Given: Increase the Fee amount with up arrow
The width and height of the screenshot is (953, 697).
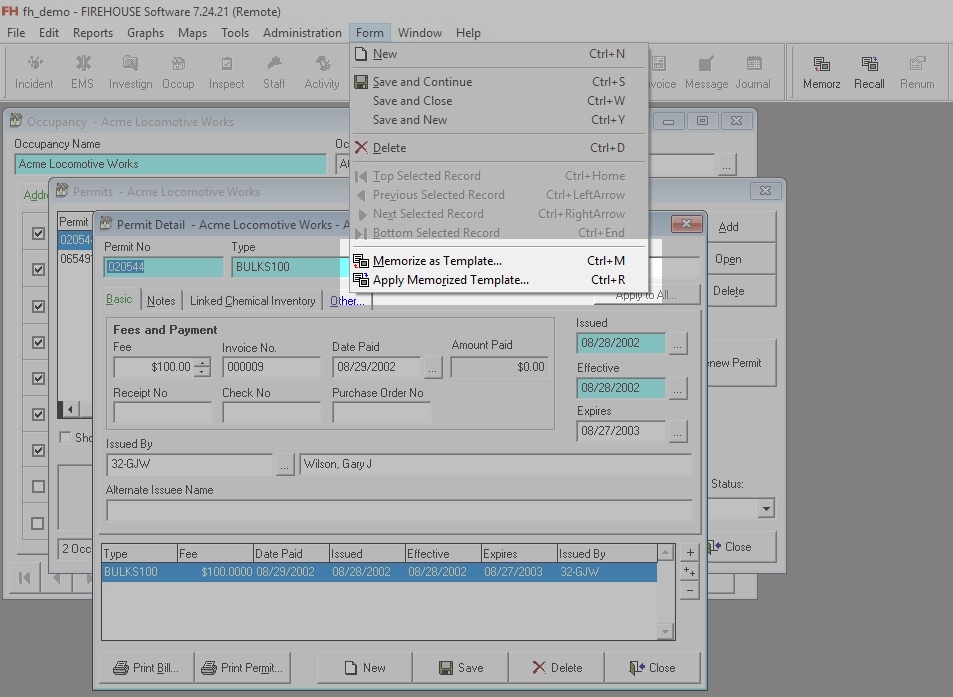Looking at the screenshot, I should [202, 363].
